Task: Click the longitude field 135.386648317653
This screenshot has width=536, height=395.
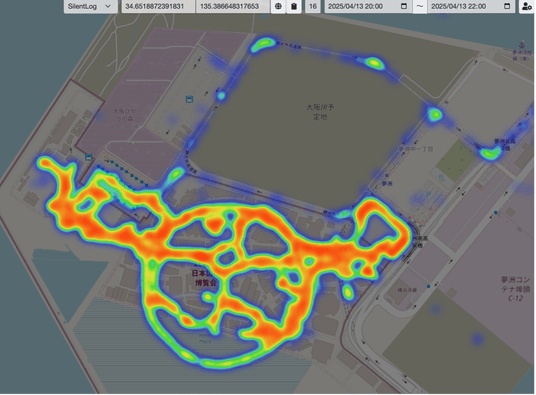Action: (x=232, y=6)
